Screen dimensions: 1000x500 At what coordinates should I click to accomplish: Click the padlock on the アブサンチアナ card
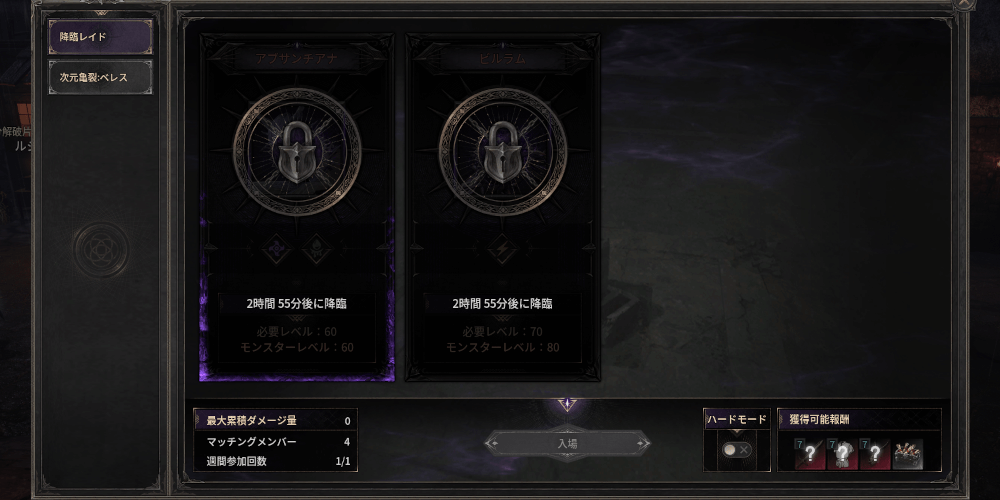click(x=297, y=152)
